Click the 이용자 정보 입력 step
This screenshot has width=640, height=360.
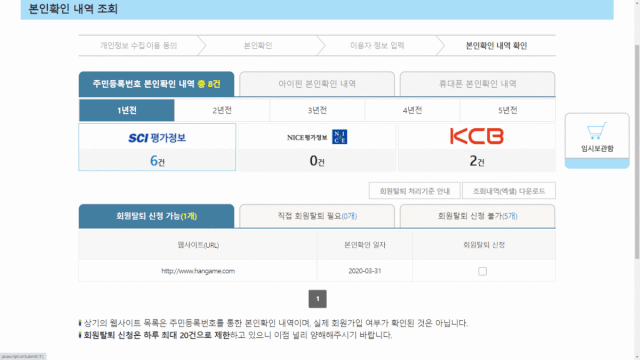pos(377,46)
